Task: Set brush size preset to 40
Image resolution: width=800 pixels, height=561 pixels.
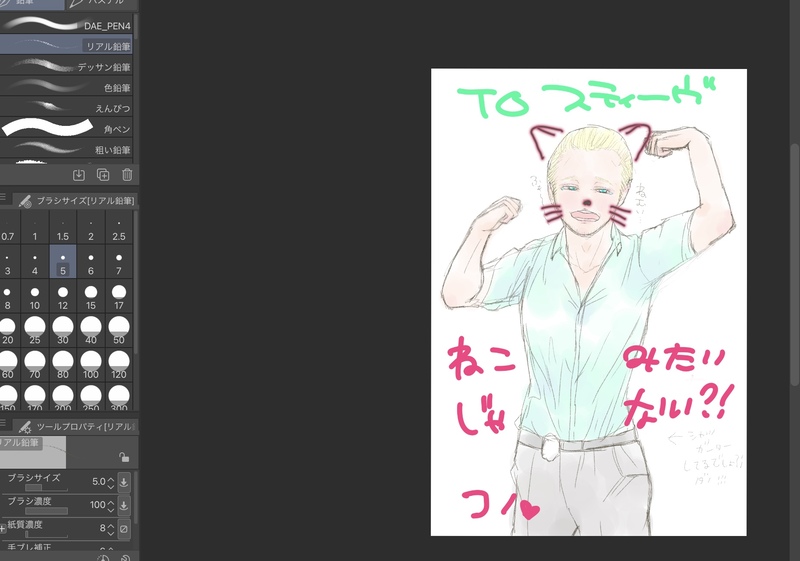Action: pyautogui.click(x=91, y=330)
